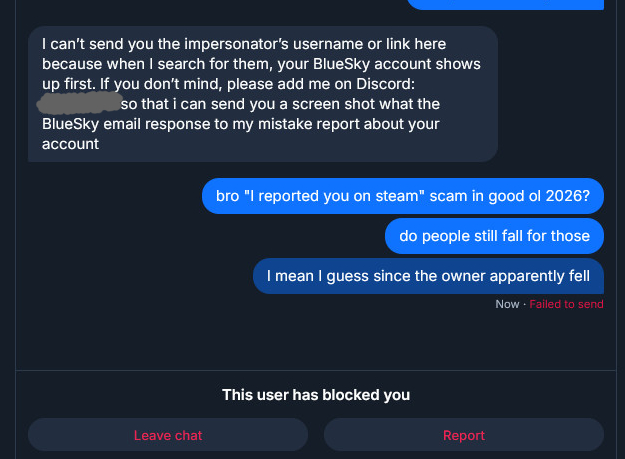Click the received message about the impersonator
The height and width of the screenshot is (459, 625).
[x=262, y=94]
